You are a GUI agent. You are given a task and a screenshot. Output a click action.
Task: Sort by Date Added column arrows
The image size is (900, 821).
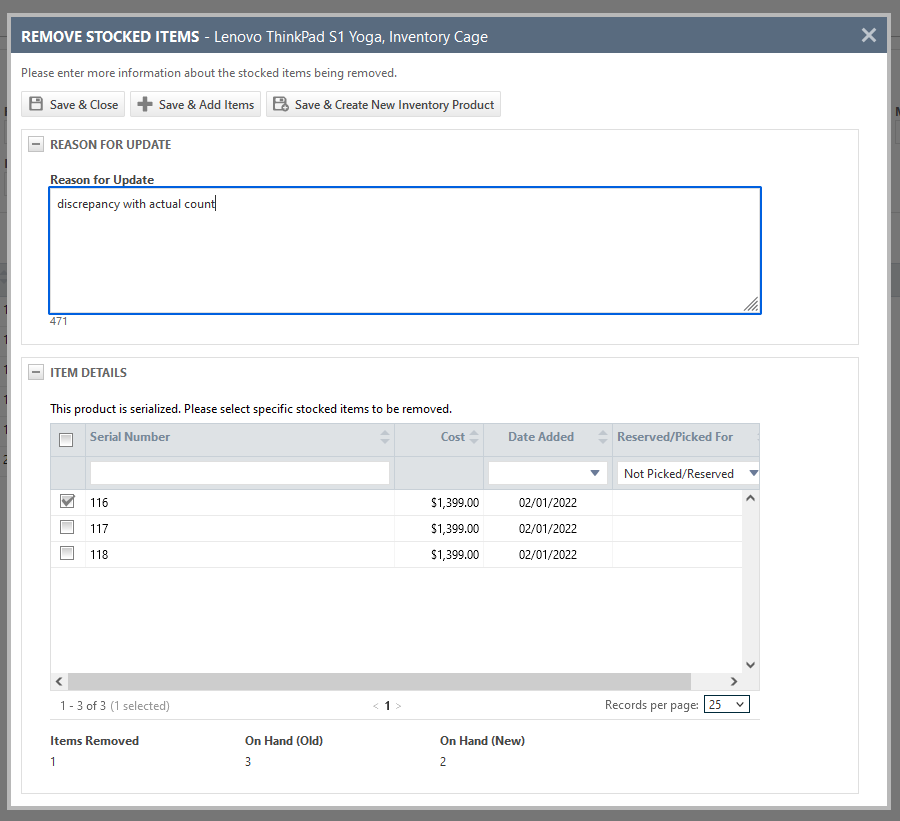(603, 437)
